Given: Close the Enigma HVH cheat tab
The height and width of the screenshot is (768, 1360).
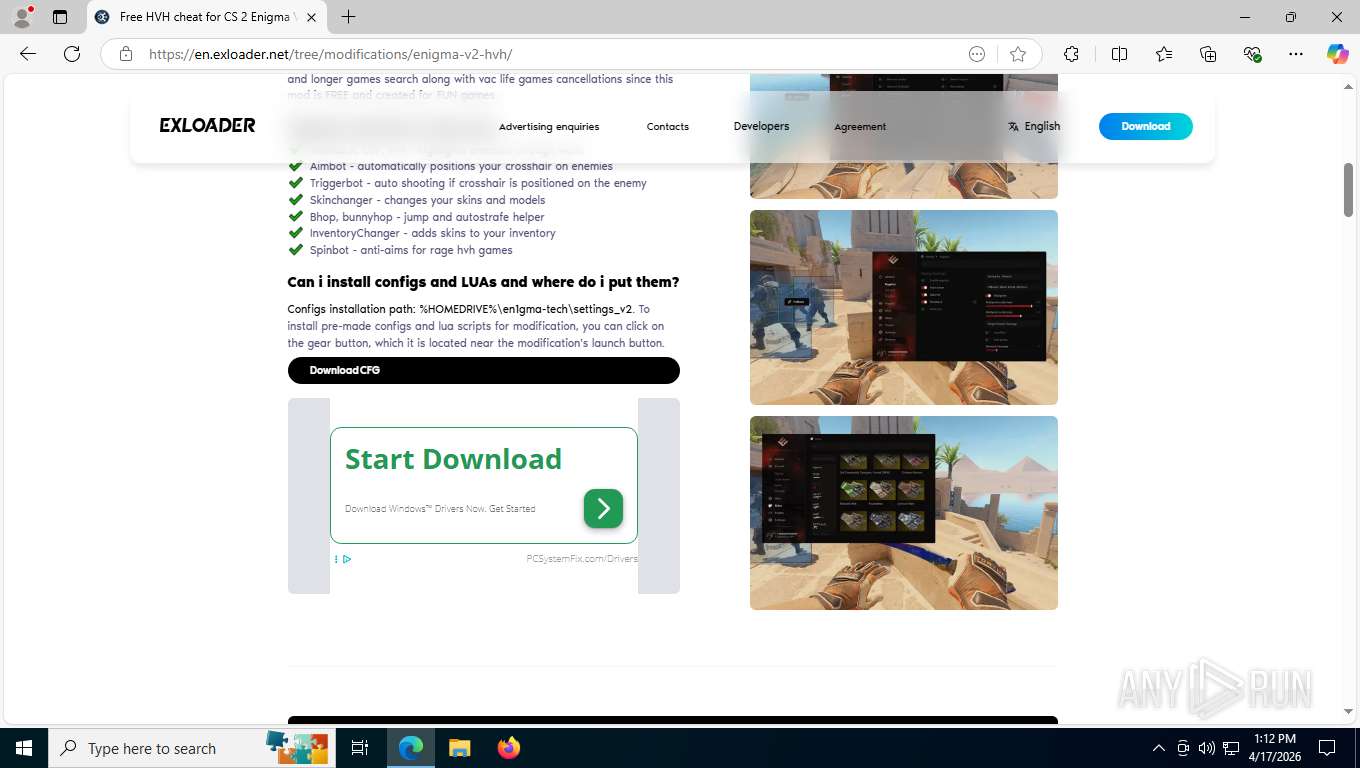Looking at the screenshot, I should tap(311, 17).
